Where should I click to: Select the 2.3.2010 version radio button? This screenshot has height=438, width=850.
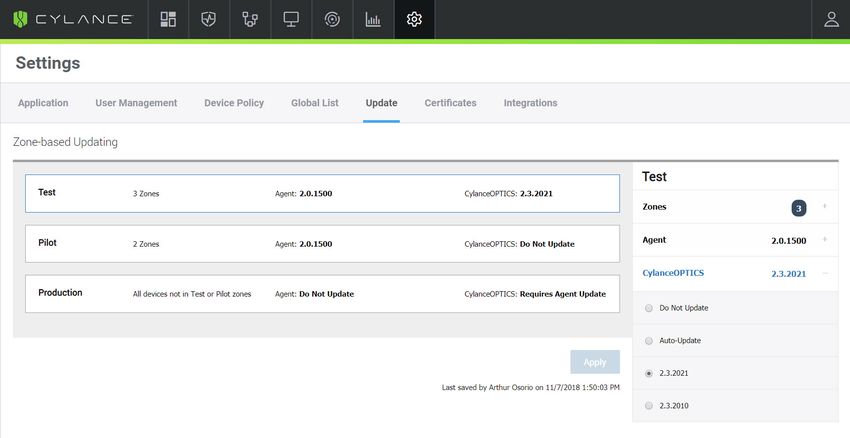point(649,405)
